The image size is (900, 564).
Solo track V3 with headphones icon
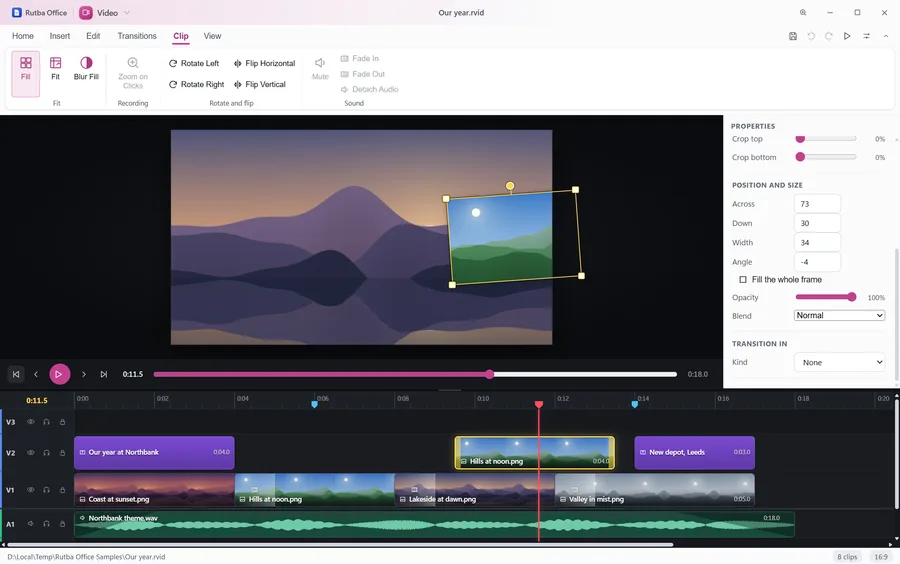point(46,422)
